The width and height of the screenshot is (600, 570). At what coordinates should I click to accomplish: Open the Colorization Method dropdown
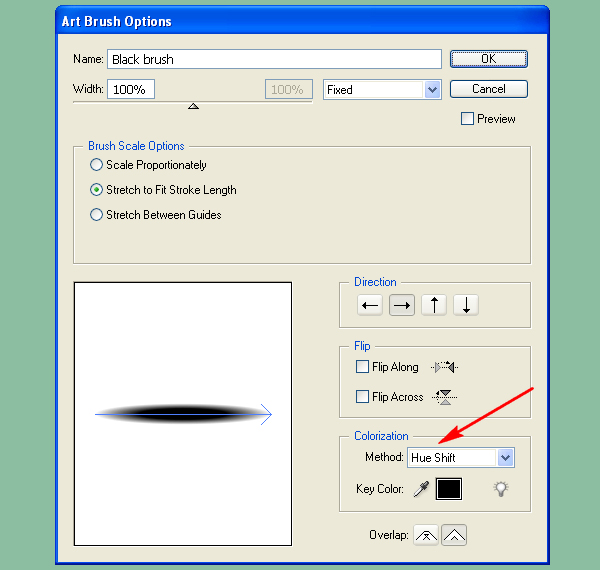point(461,458)
